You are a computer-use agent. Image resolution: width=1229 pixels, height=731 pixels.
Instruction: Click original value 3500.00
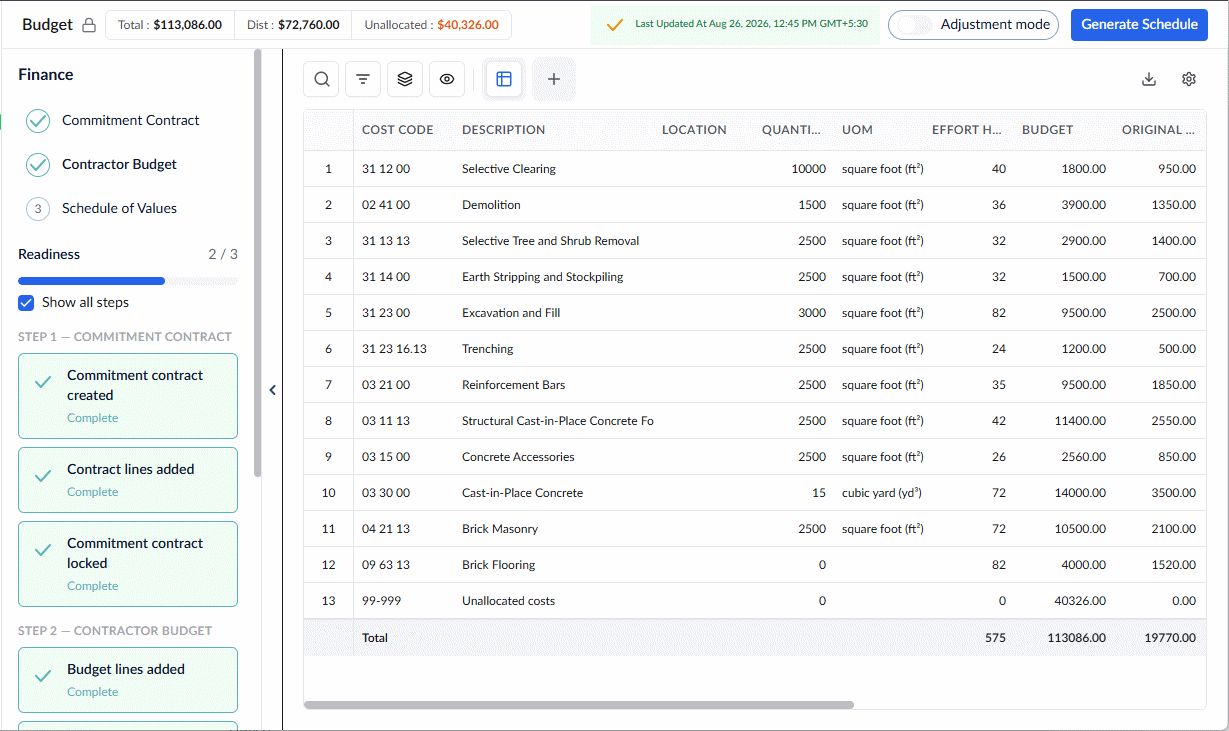coord(1170,493)
